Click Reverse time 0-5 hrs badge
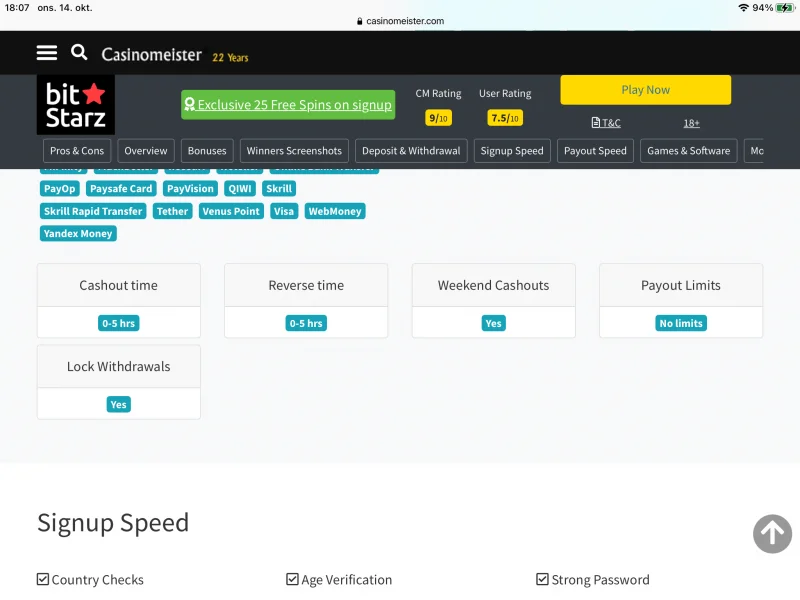The width and height of the screenshot is (800, 600). pos(306,323)
